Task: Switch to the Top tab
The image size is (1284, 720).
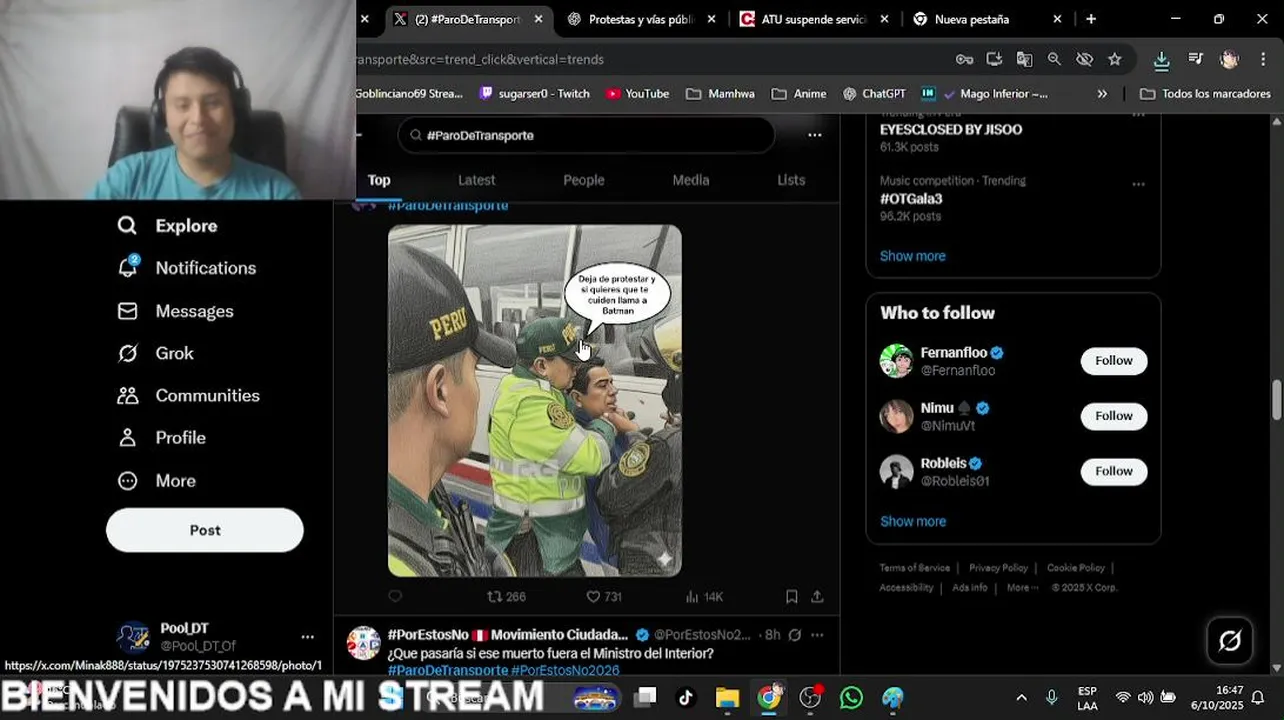Action: tap(378, 180)
